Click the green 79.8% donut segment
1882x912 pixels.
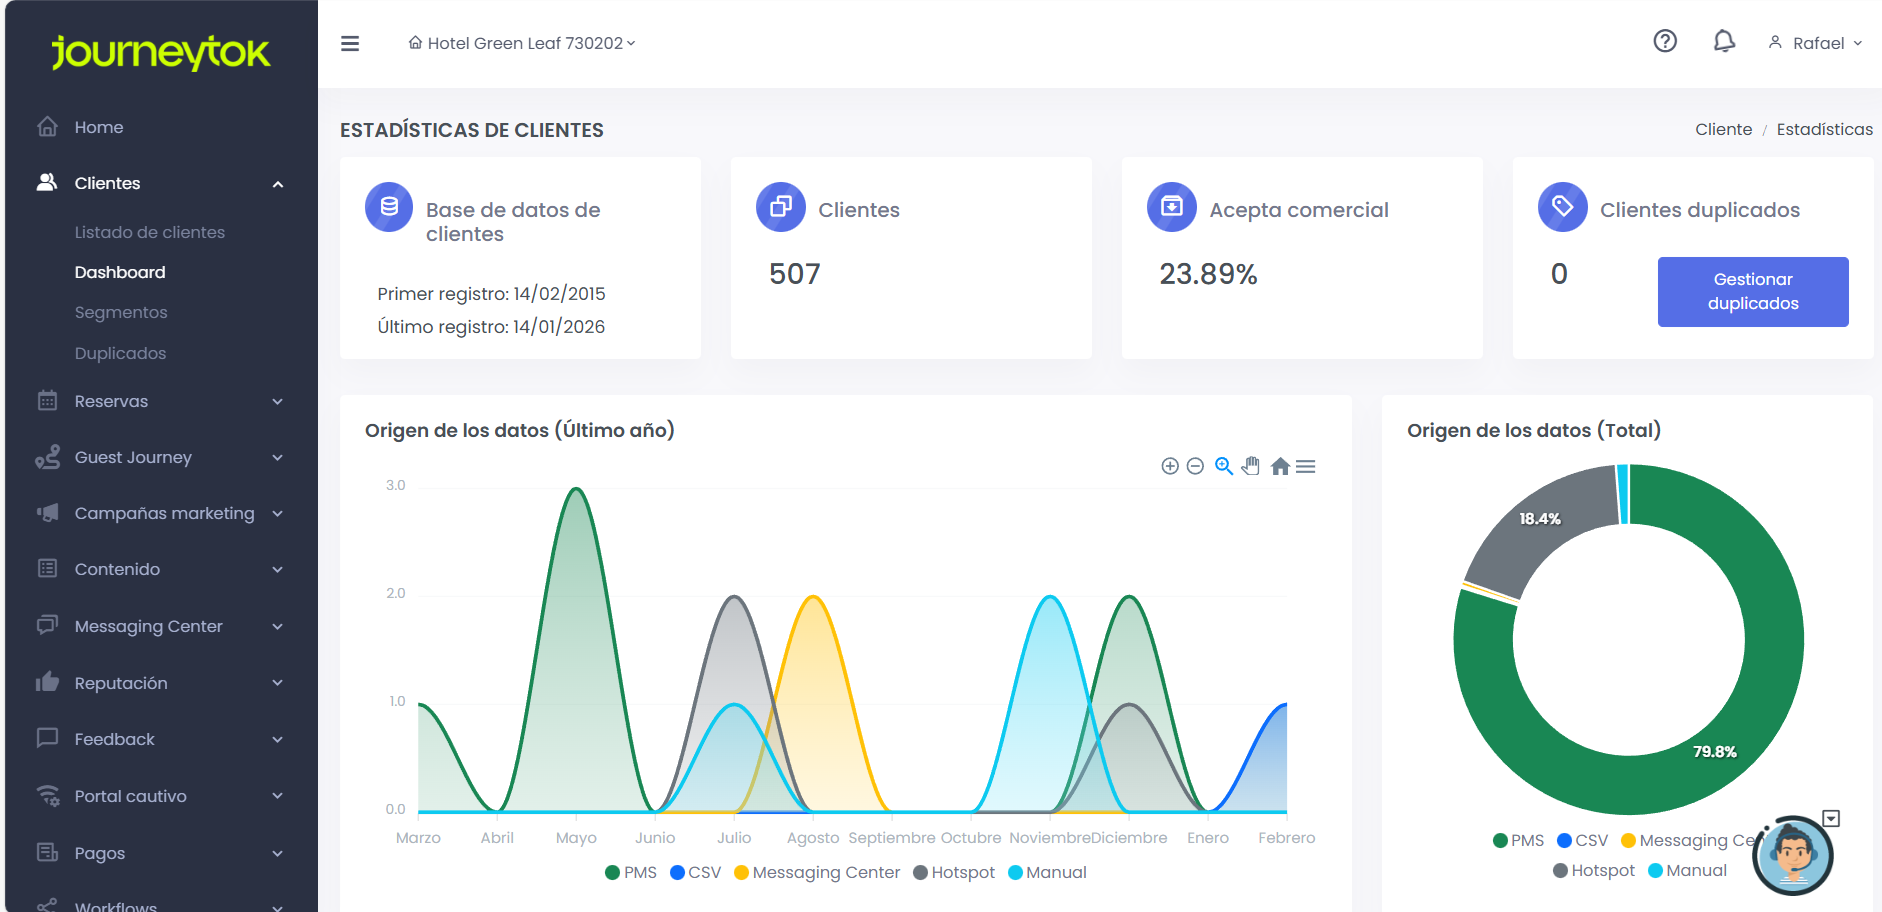(1715, 752)
